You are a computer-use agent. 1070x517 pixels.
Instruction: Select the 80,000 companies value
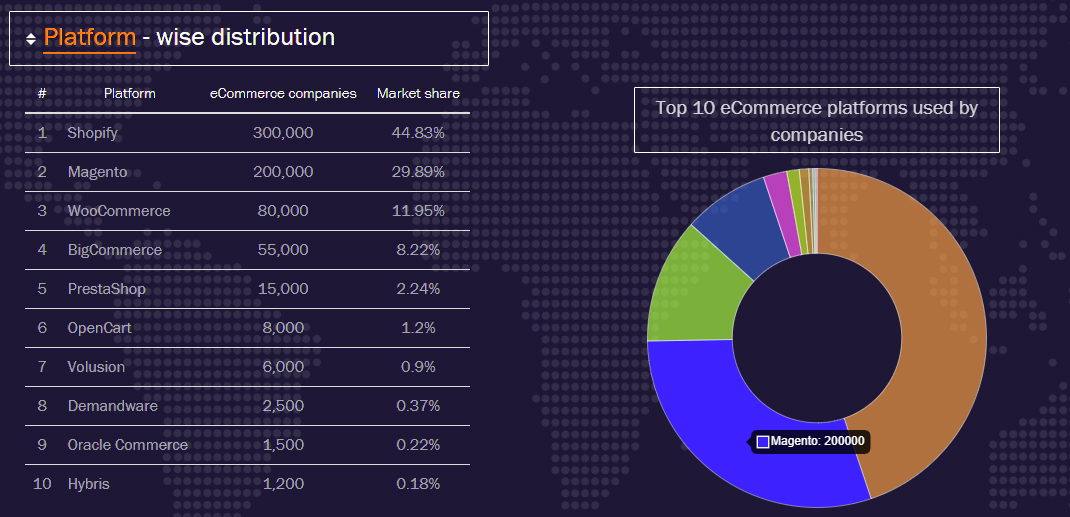[283, 211]
